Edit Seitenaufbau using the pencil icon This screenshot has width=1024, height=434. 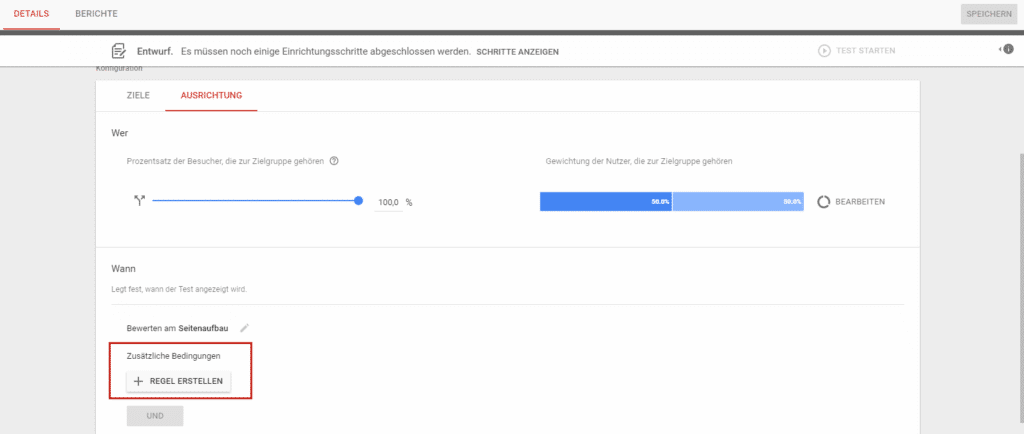pyautogui.click(x=245, y=327)
